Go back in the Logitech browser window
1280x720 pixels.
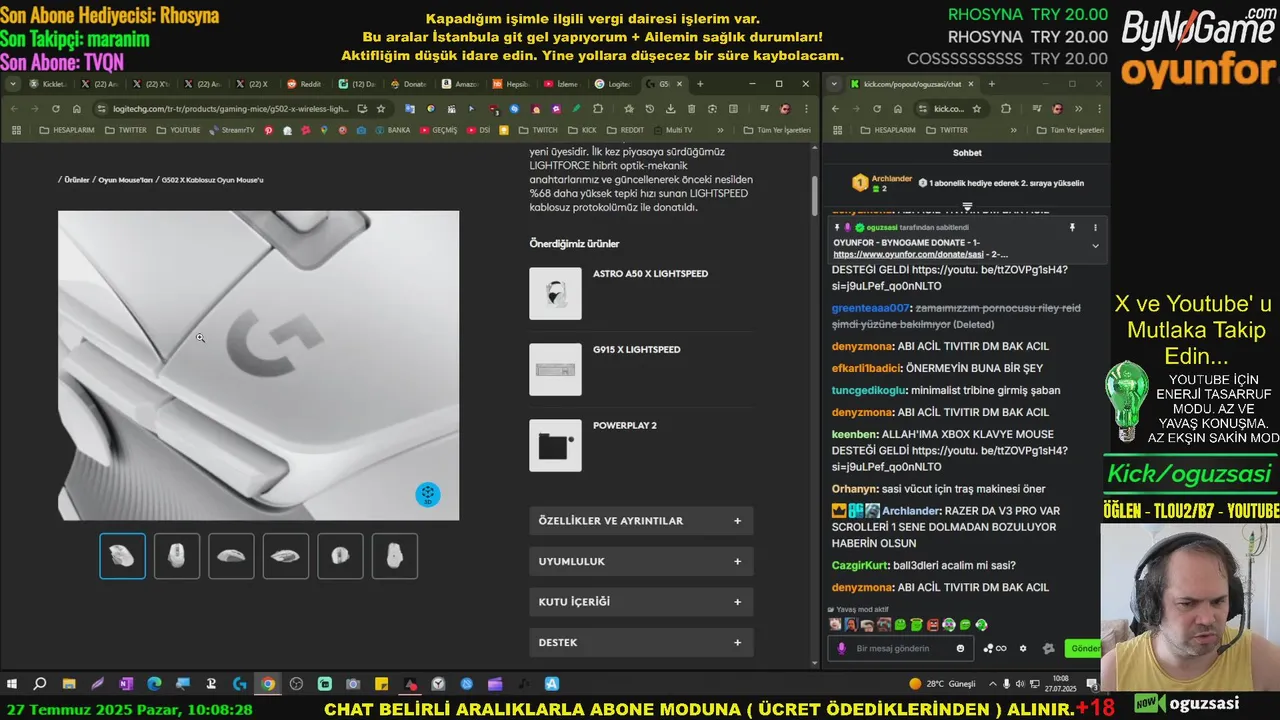15,108
